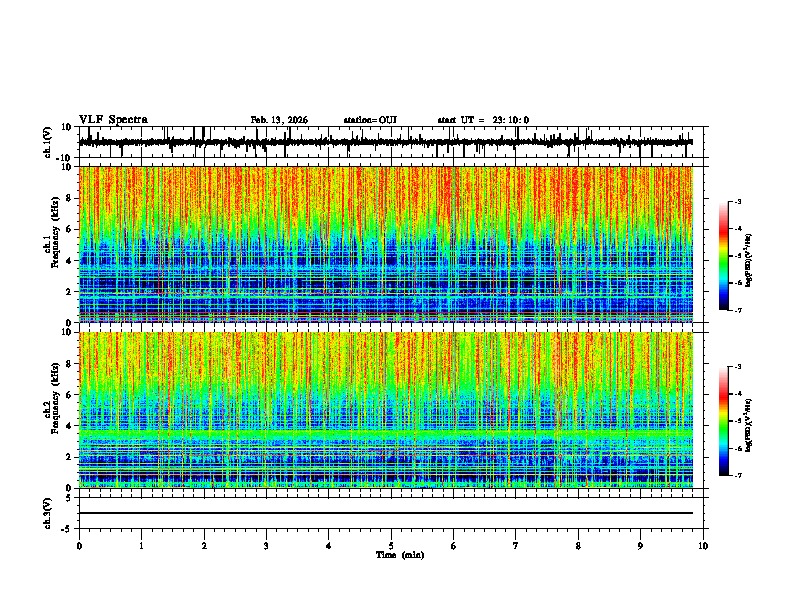Click the "8" kHz tick on ch.1 frequency axis
Screen dimensions: 792x612
tap(70, 198)
